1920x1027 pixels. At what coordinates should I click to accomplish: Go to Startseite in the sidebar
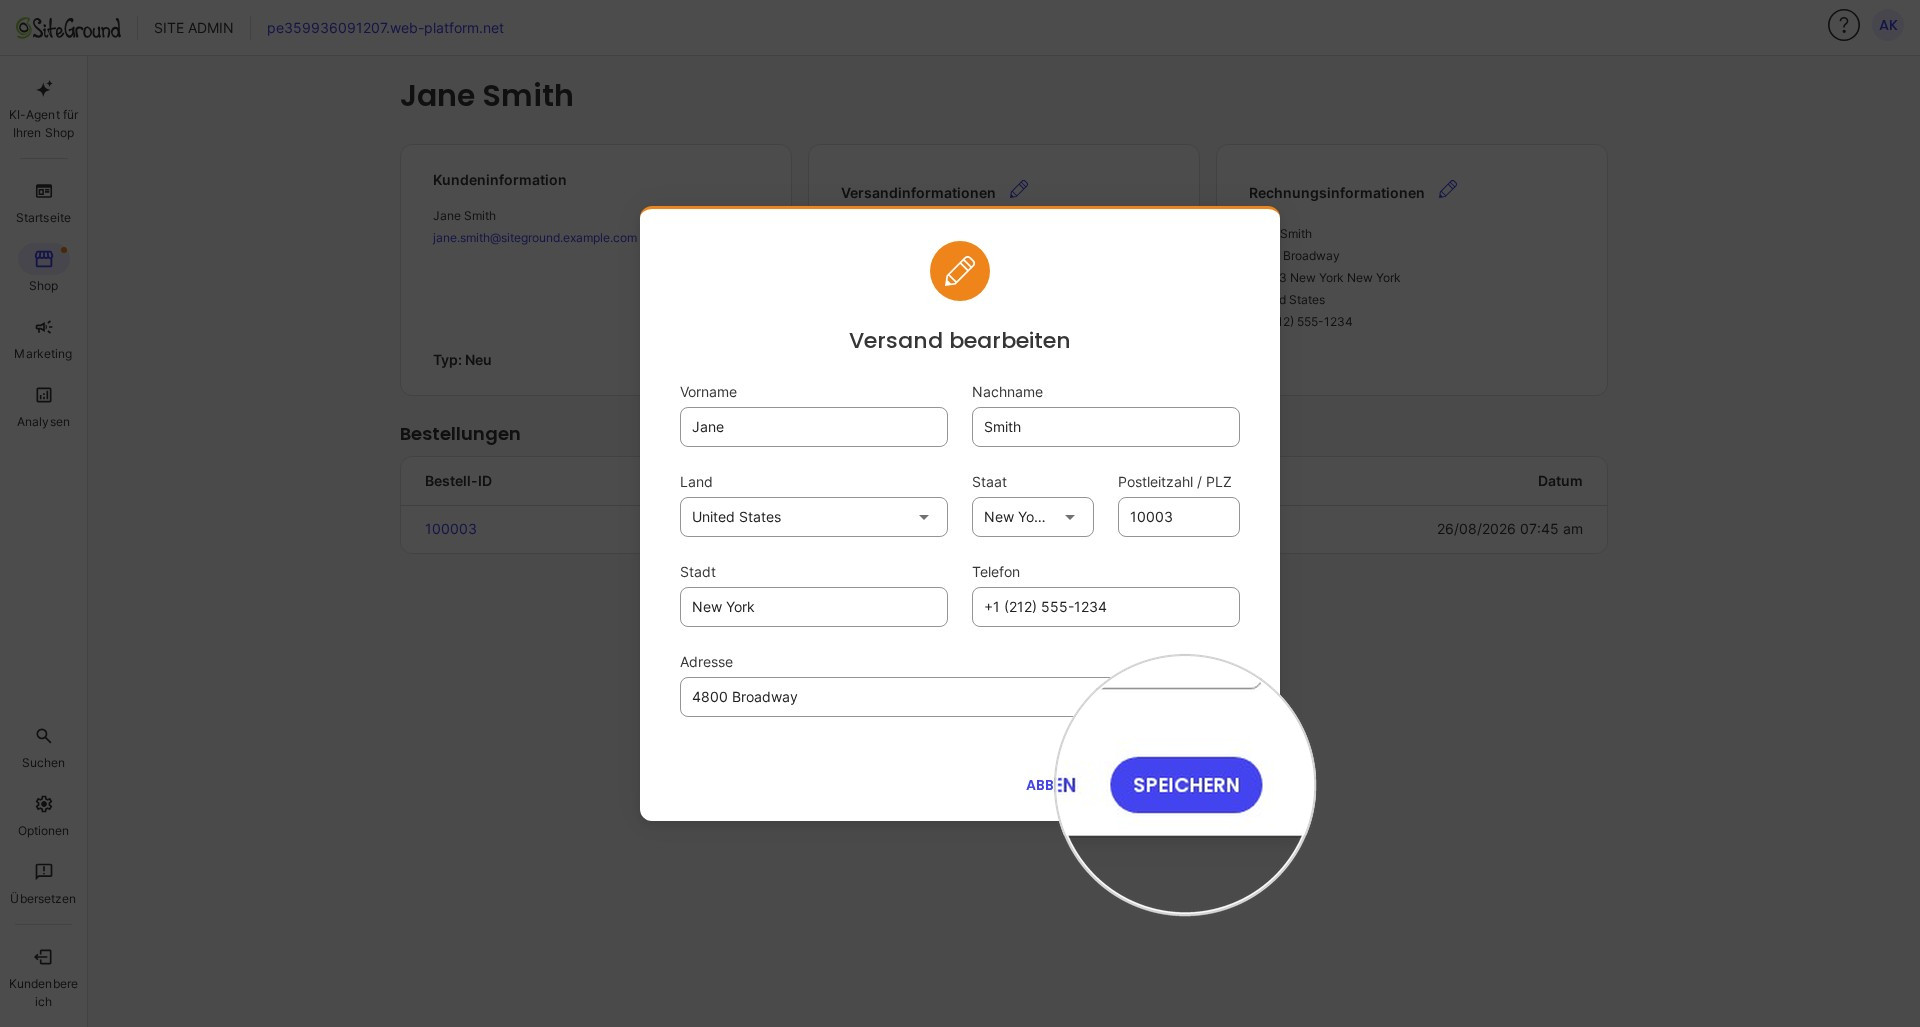pos(43,203)
